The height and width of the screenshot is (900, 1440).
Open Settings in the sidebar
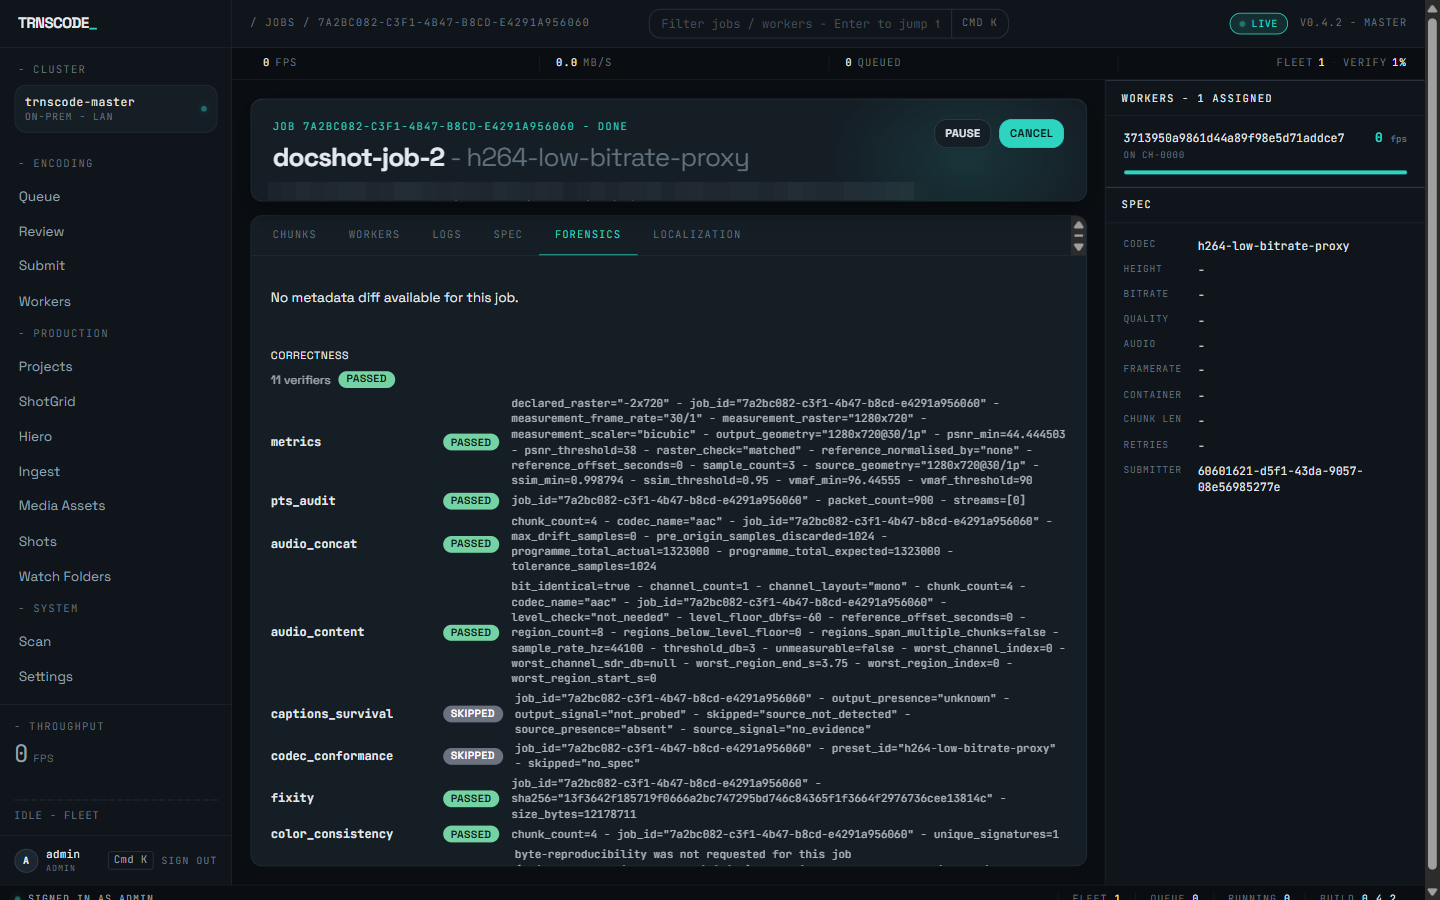click(46, 677)
